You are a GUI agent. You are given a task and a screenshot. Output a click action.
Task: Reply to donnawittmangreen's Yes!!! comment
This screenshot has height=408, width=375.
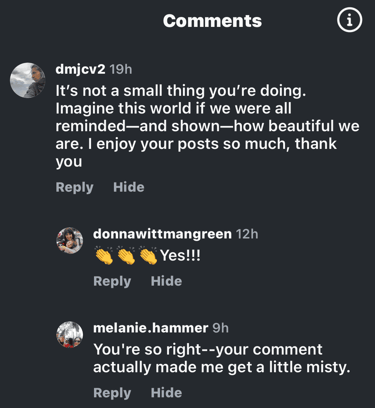(112, 281)
